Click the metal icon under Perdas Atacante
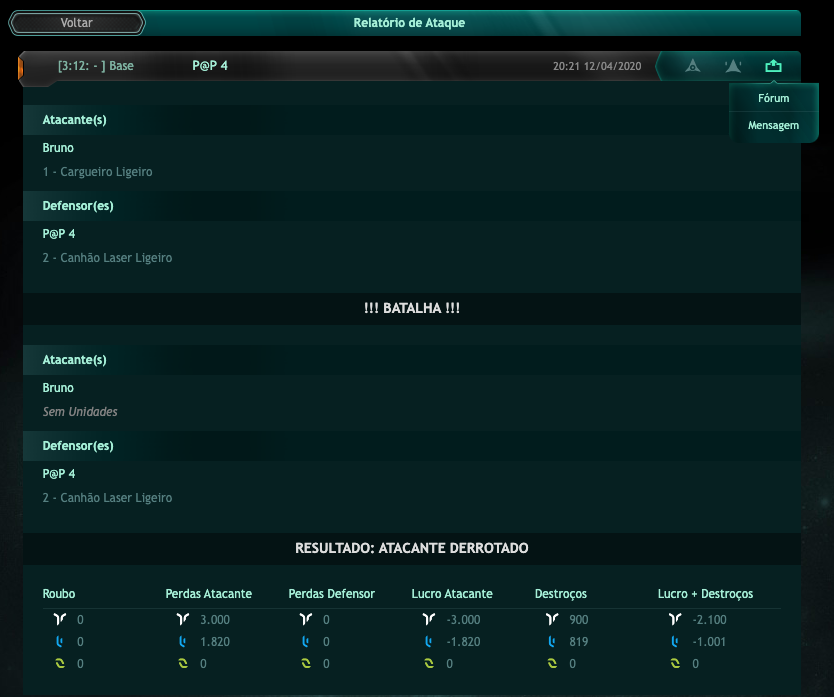The image size is (834, 697). click(182, 619)
